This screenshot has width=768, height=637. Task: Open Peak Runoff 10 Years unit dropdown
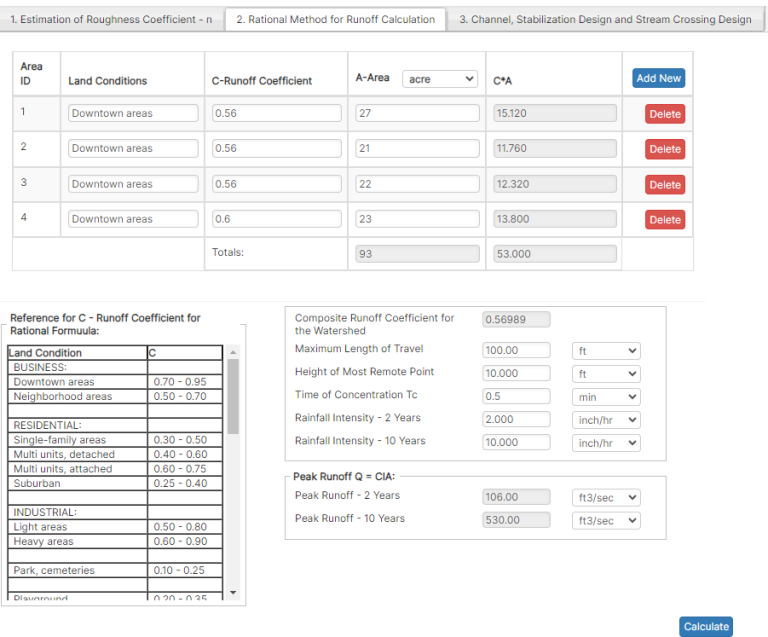tap(606, 520)
